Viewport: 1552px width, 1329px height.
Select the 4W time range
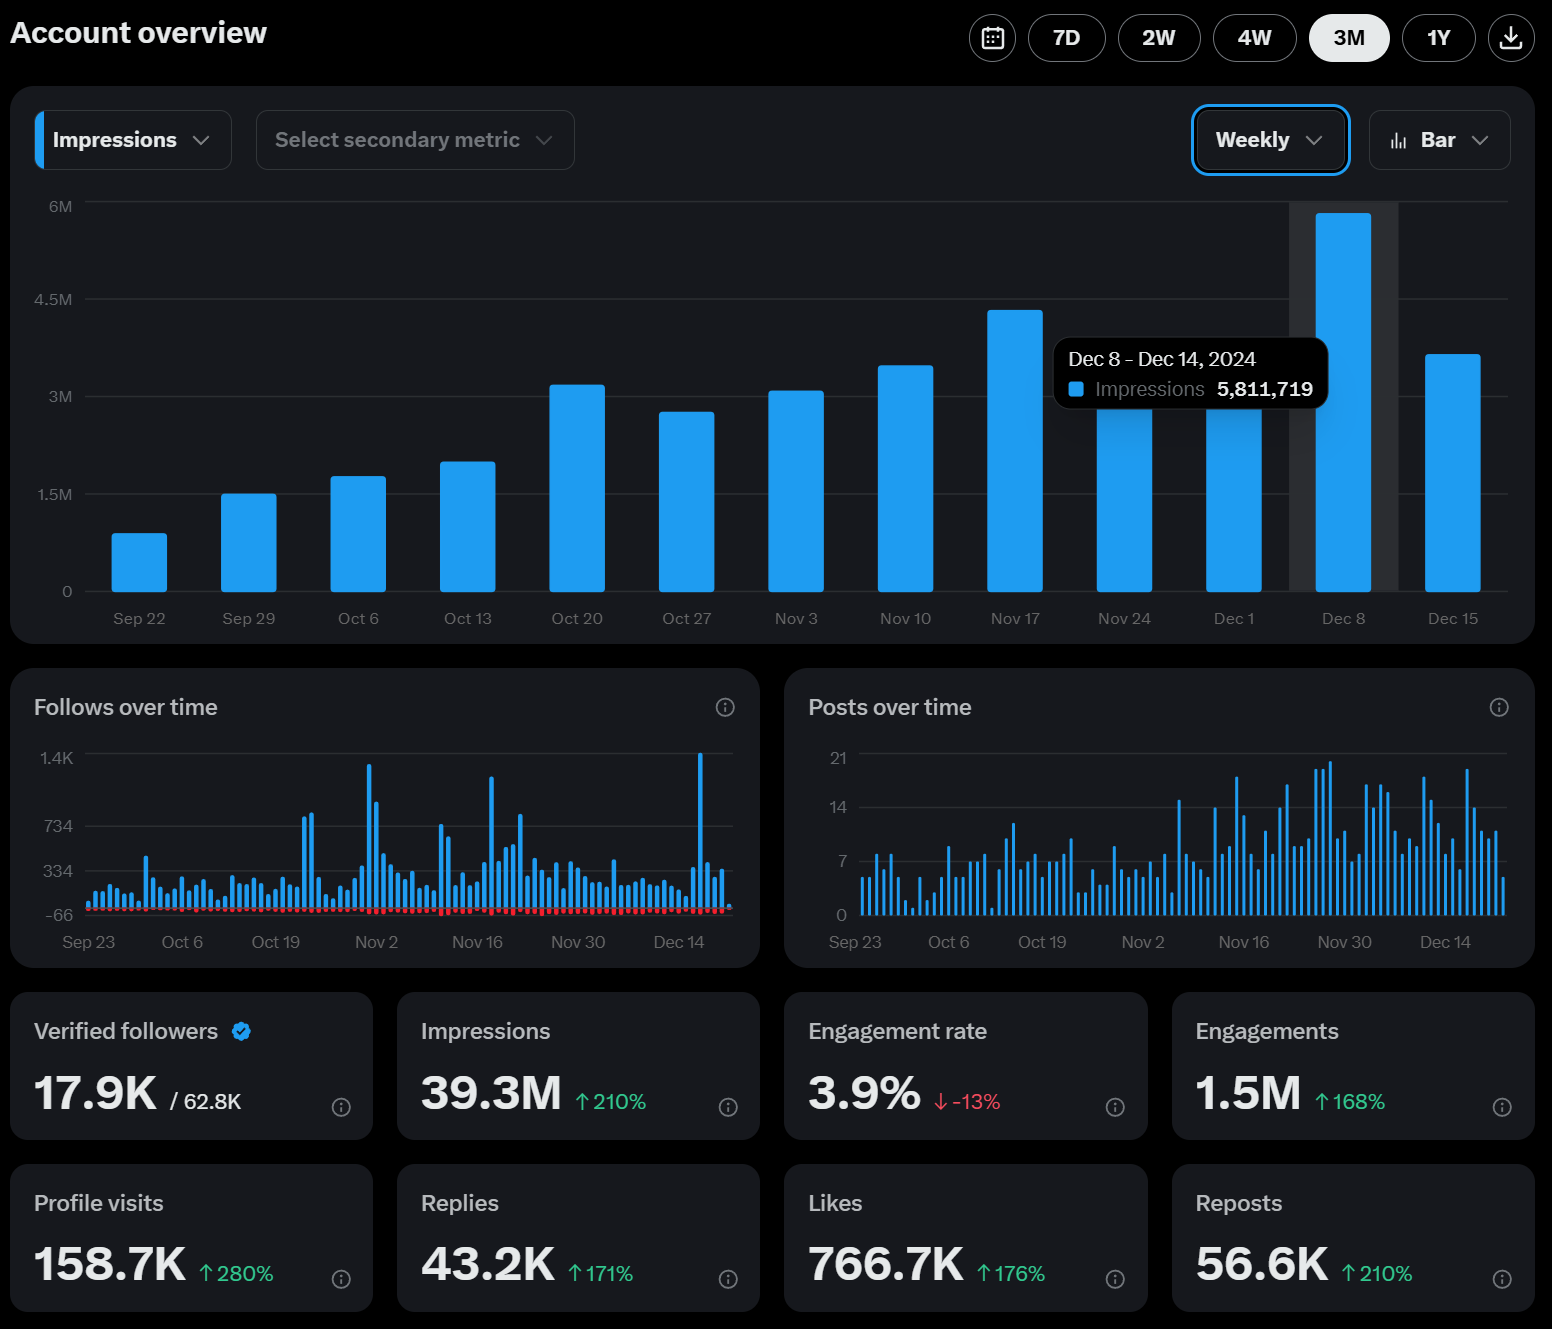[x=1254, y=38]
